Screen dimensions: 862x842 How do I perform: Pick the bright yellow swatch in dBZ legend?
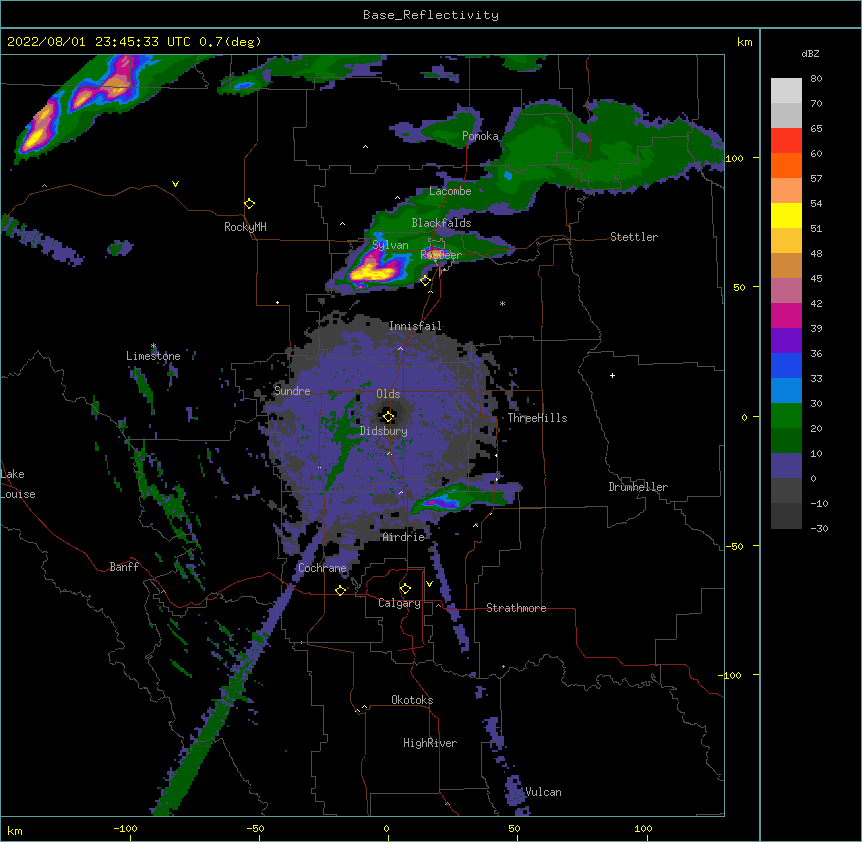[786, 215]
